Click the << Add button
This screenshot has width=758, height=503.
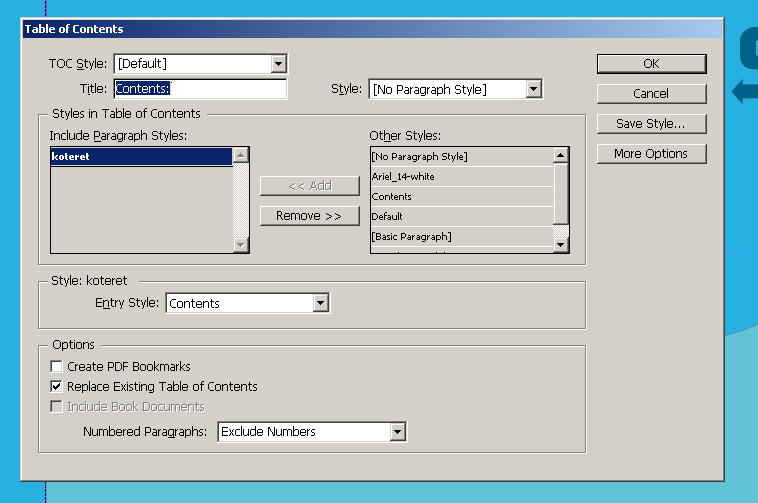tap(309, 186)
